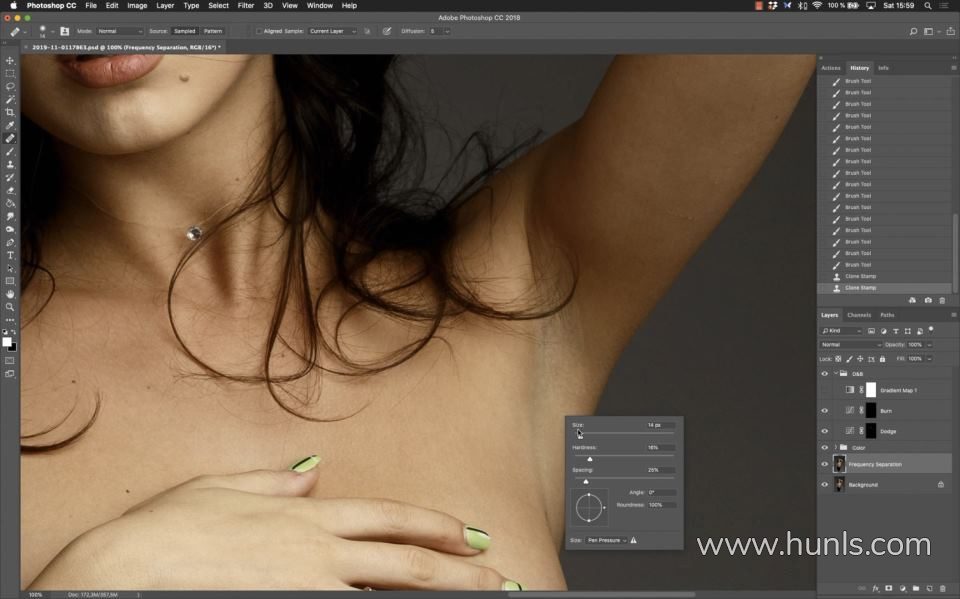Switch to the Paths tab
960x599 pixels.
tap(887, 315)
